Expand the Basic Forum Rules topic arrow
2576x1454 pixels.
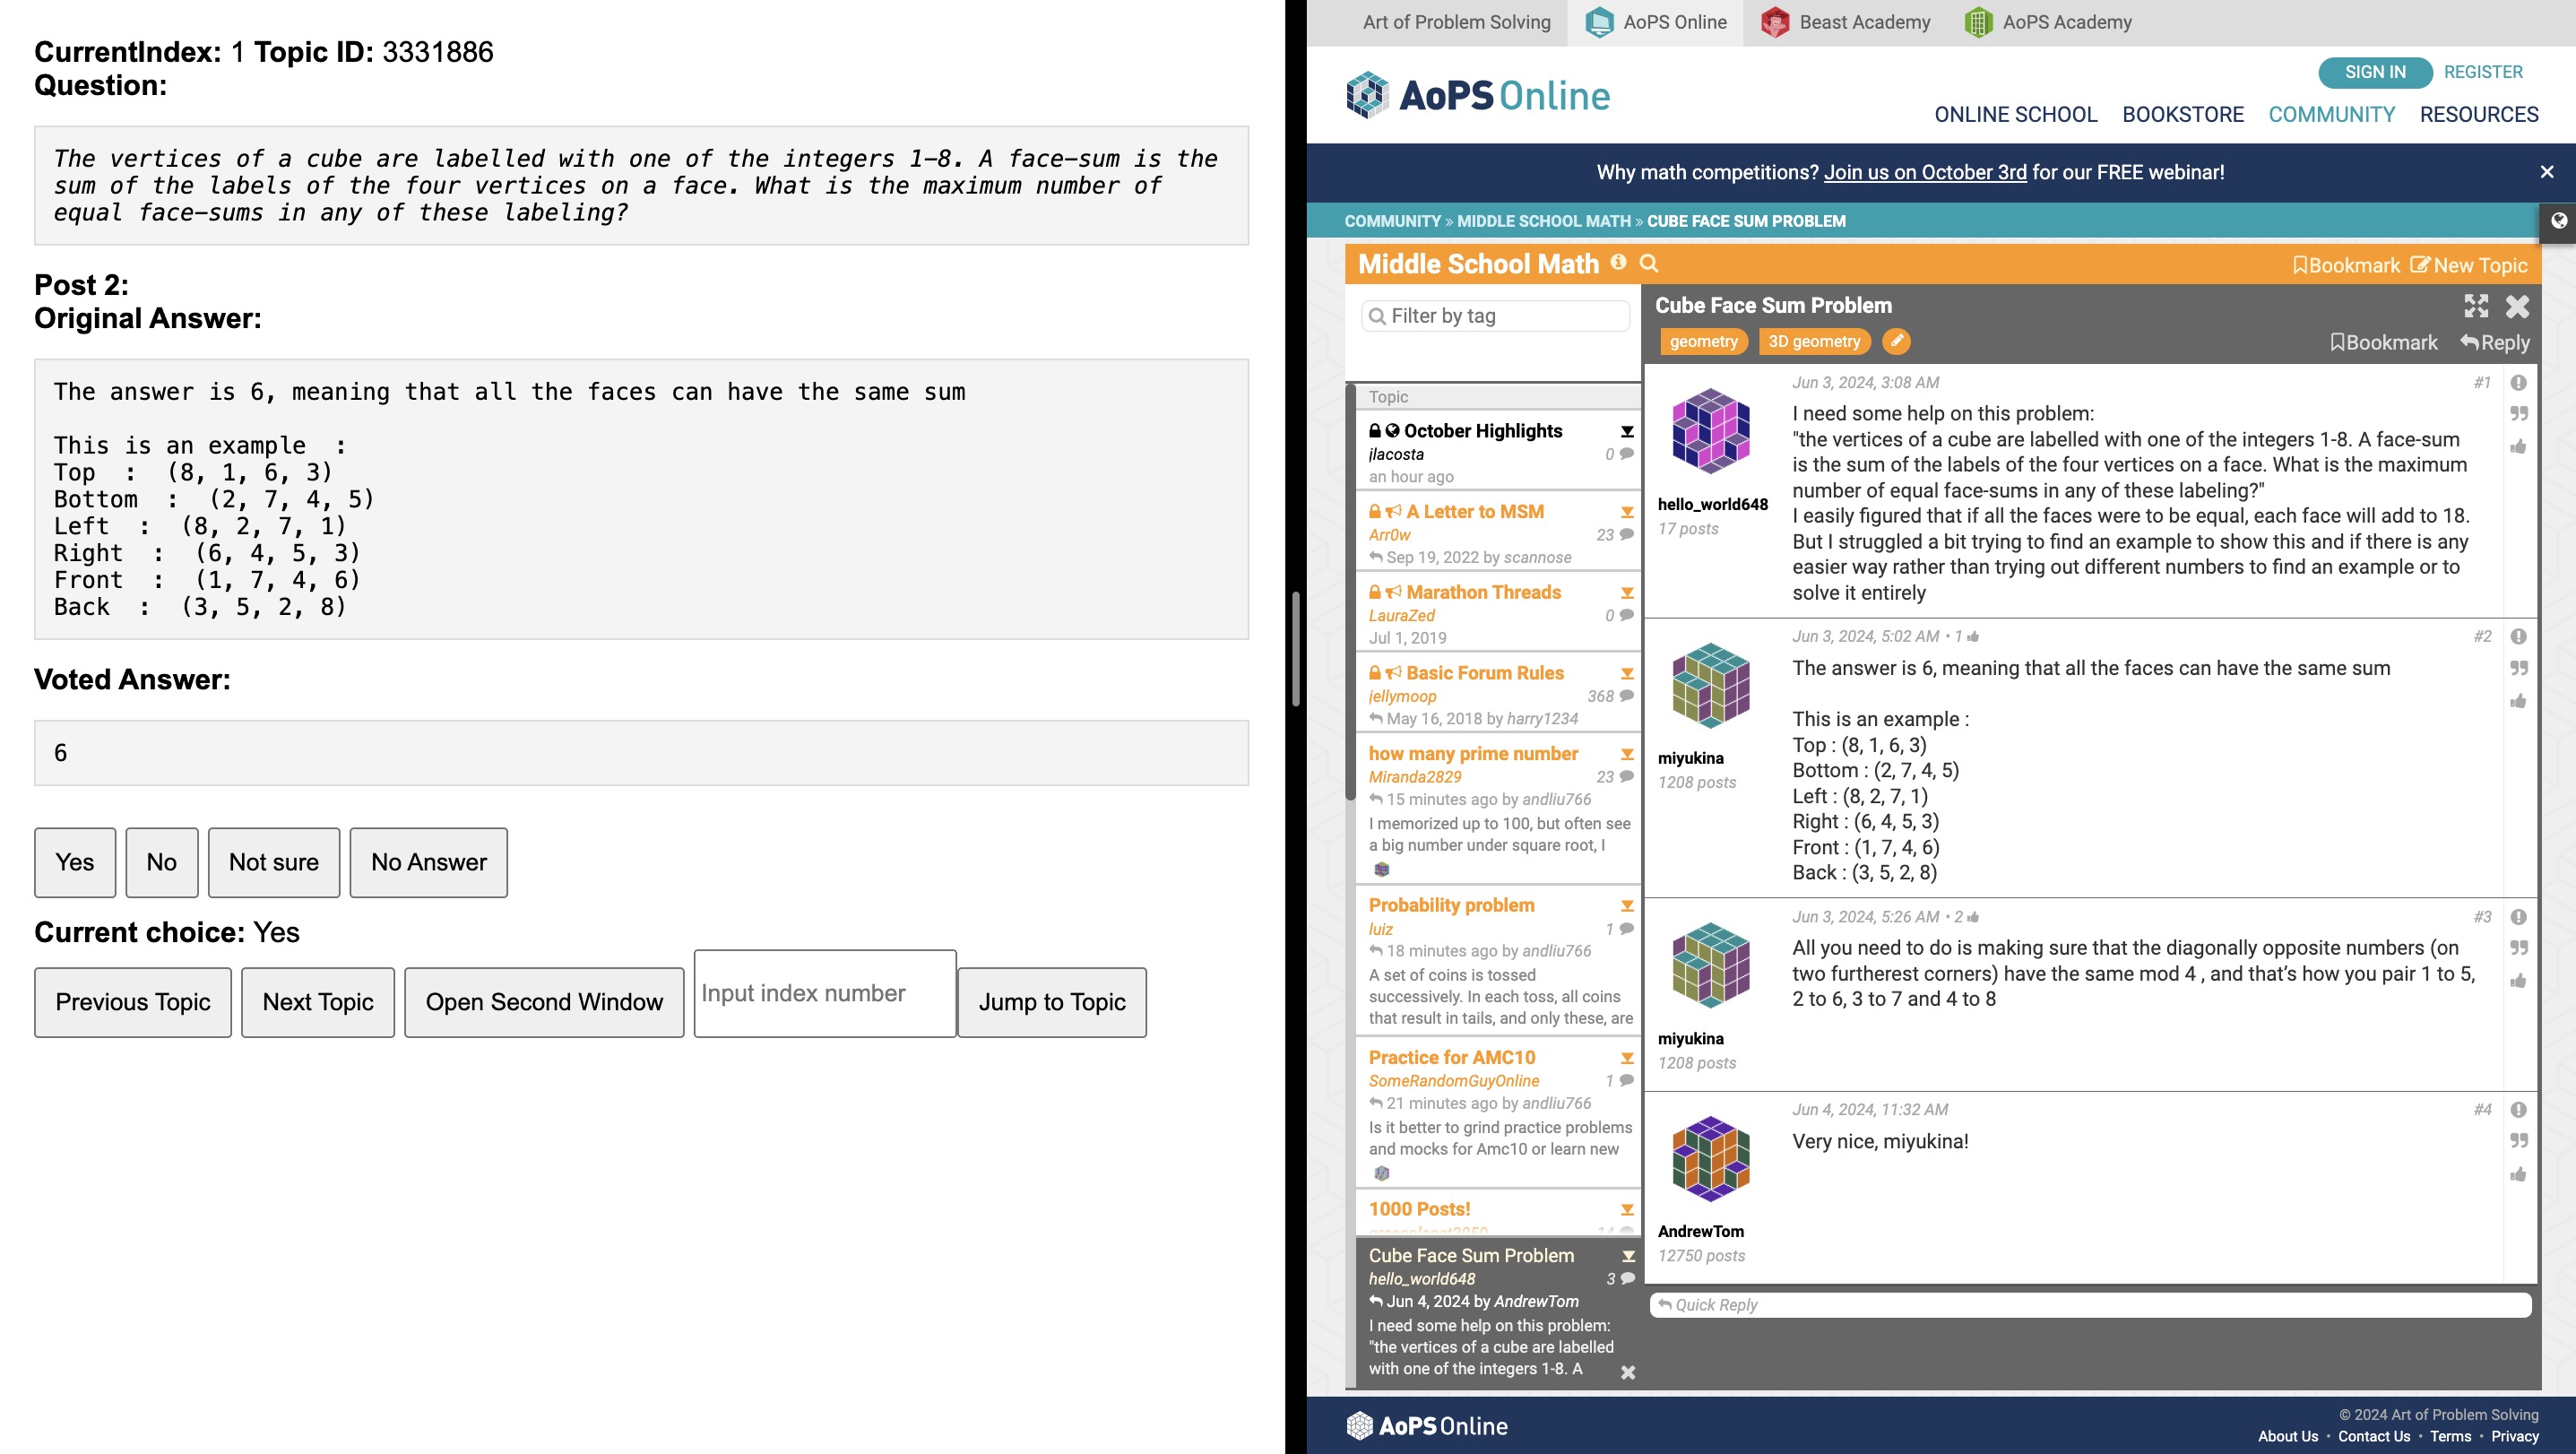tap(1627, 674)
